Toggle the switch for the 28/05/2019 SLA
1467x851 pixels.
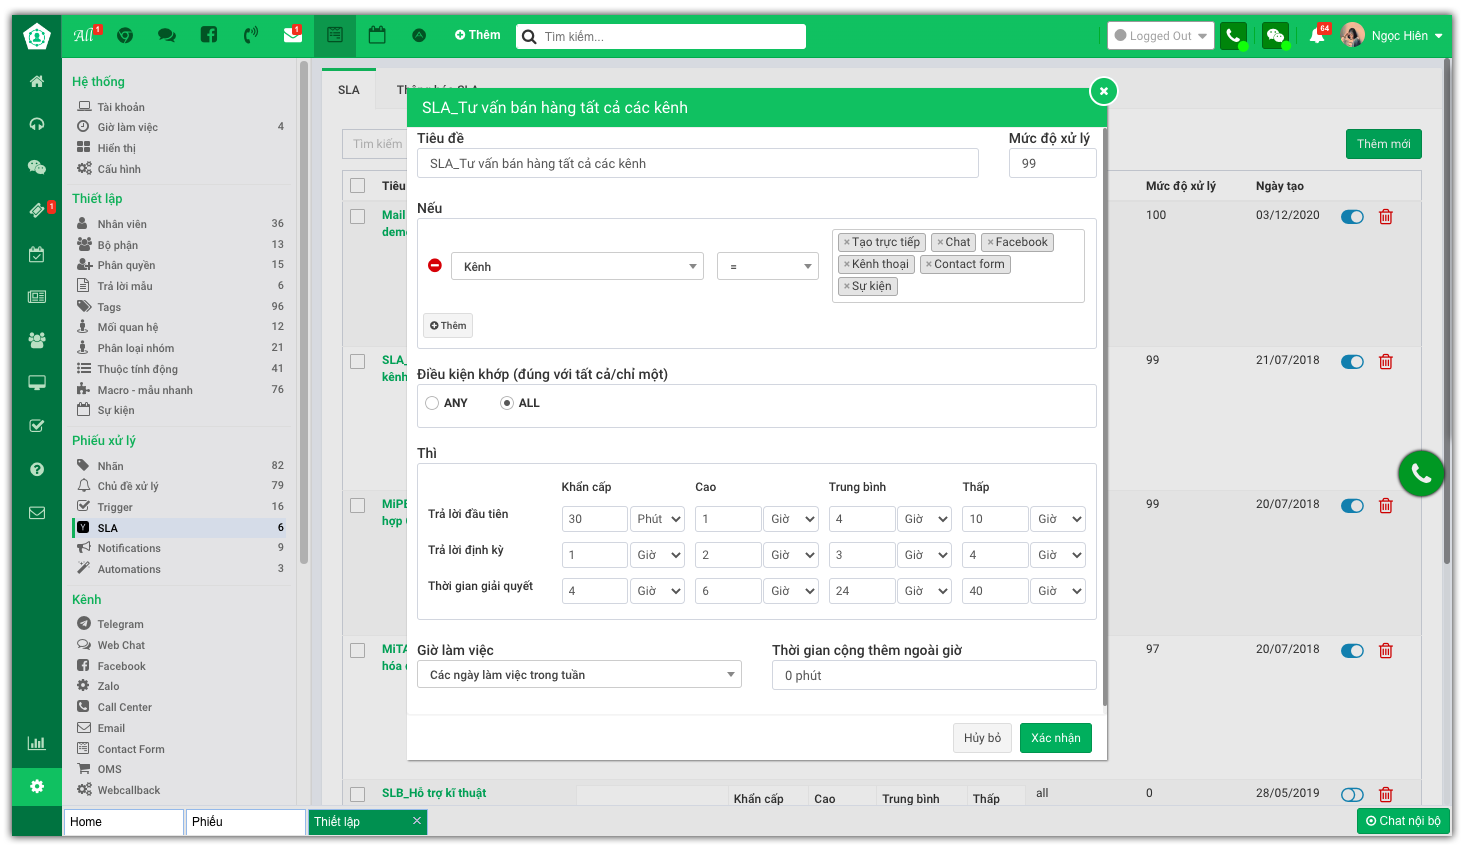[1352, 794]
